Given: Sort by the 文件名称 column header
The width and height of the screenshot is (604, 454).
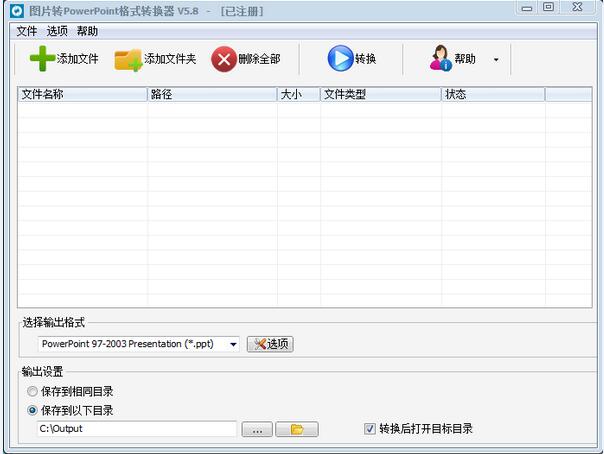Looking at the screenshot, I should tap(82, 94).
